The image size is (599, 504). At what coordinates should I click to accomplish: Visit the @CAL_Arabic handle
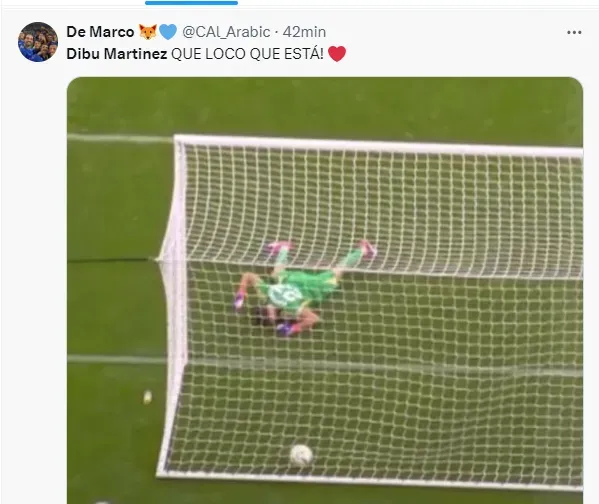point(226,32)
